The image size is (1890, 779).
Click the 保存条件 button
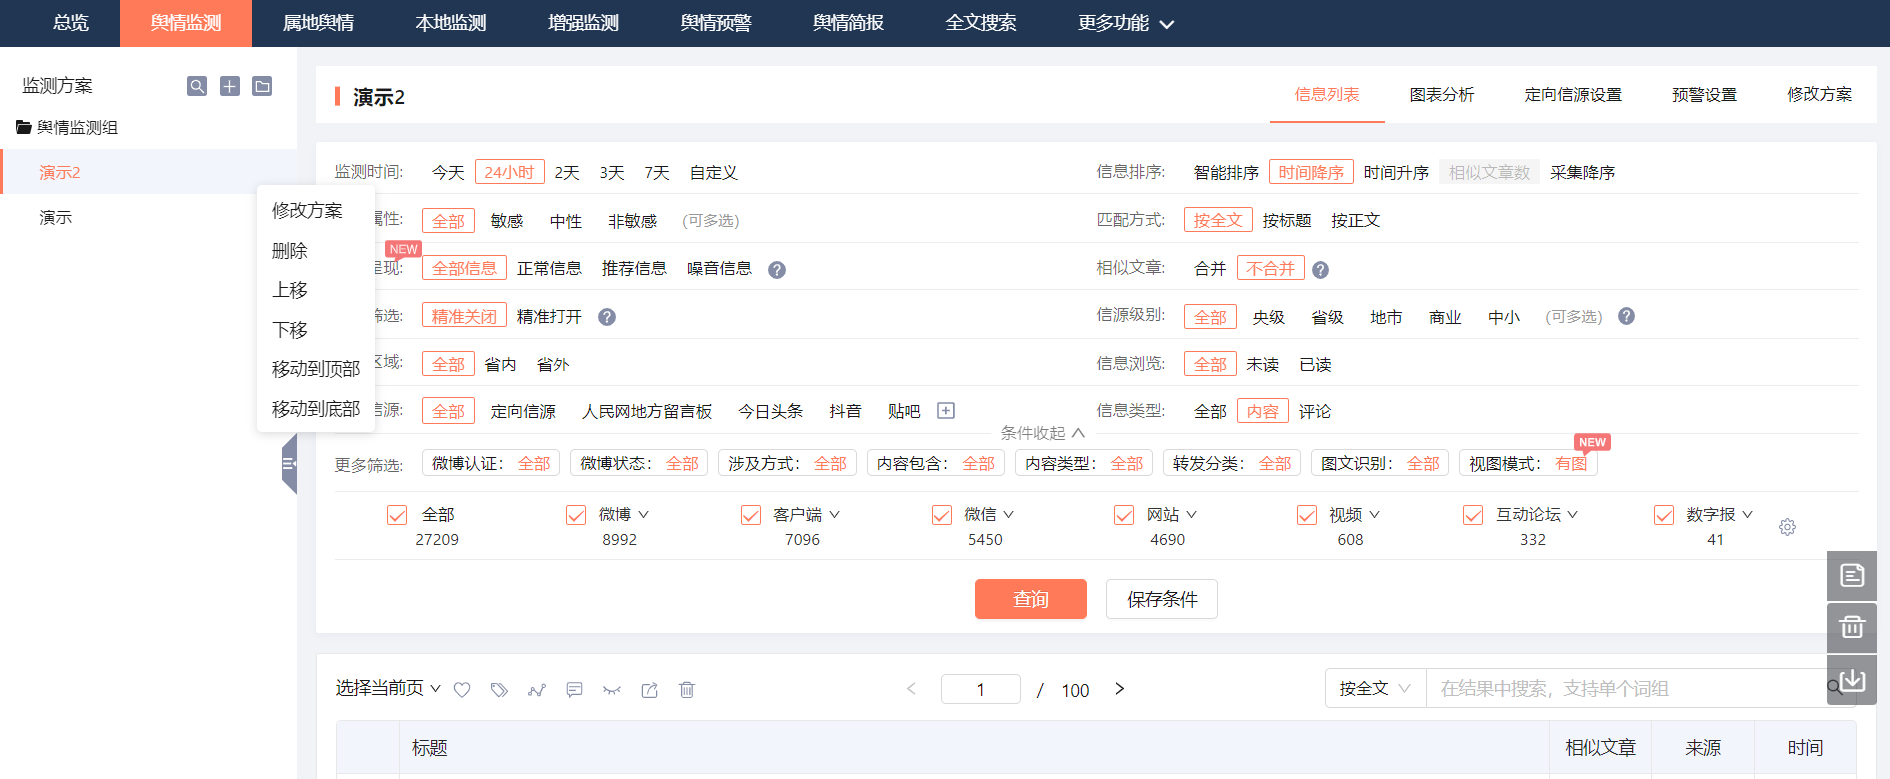pyautogui.click(x=1161, y=599)
